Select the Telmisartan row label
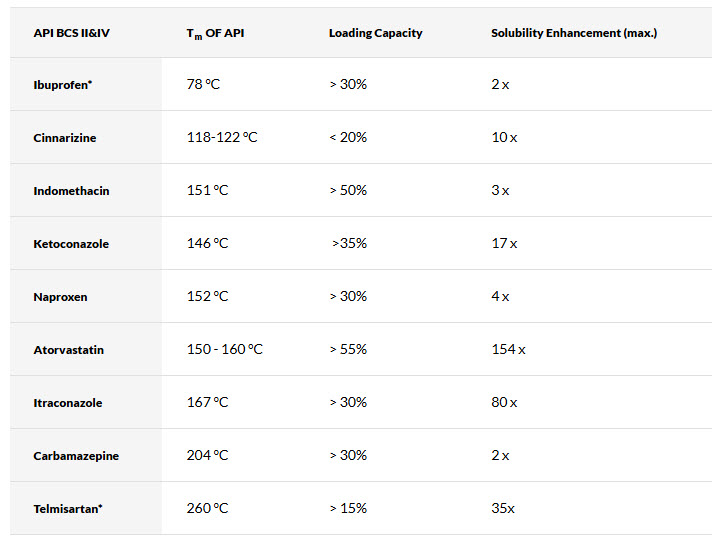The image size is (715, 541). (68, 509)
